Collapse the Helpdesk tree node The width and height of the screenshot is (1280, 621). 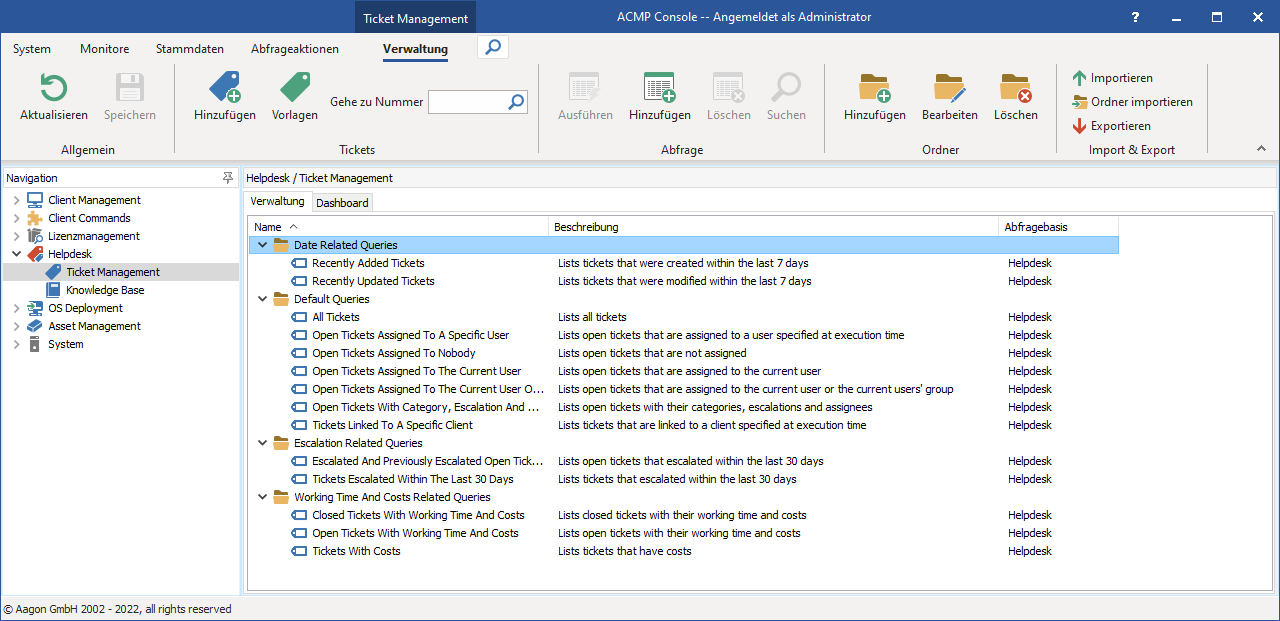(x=16, y=254)
